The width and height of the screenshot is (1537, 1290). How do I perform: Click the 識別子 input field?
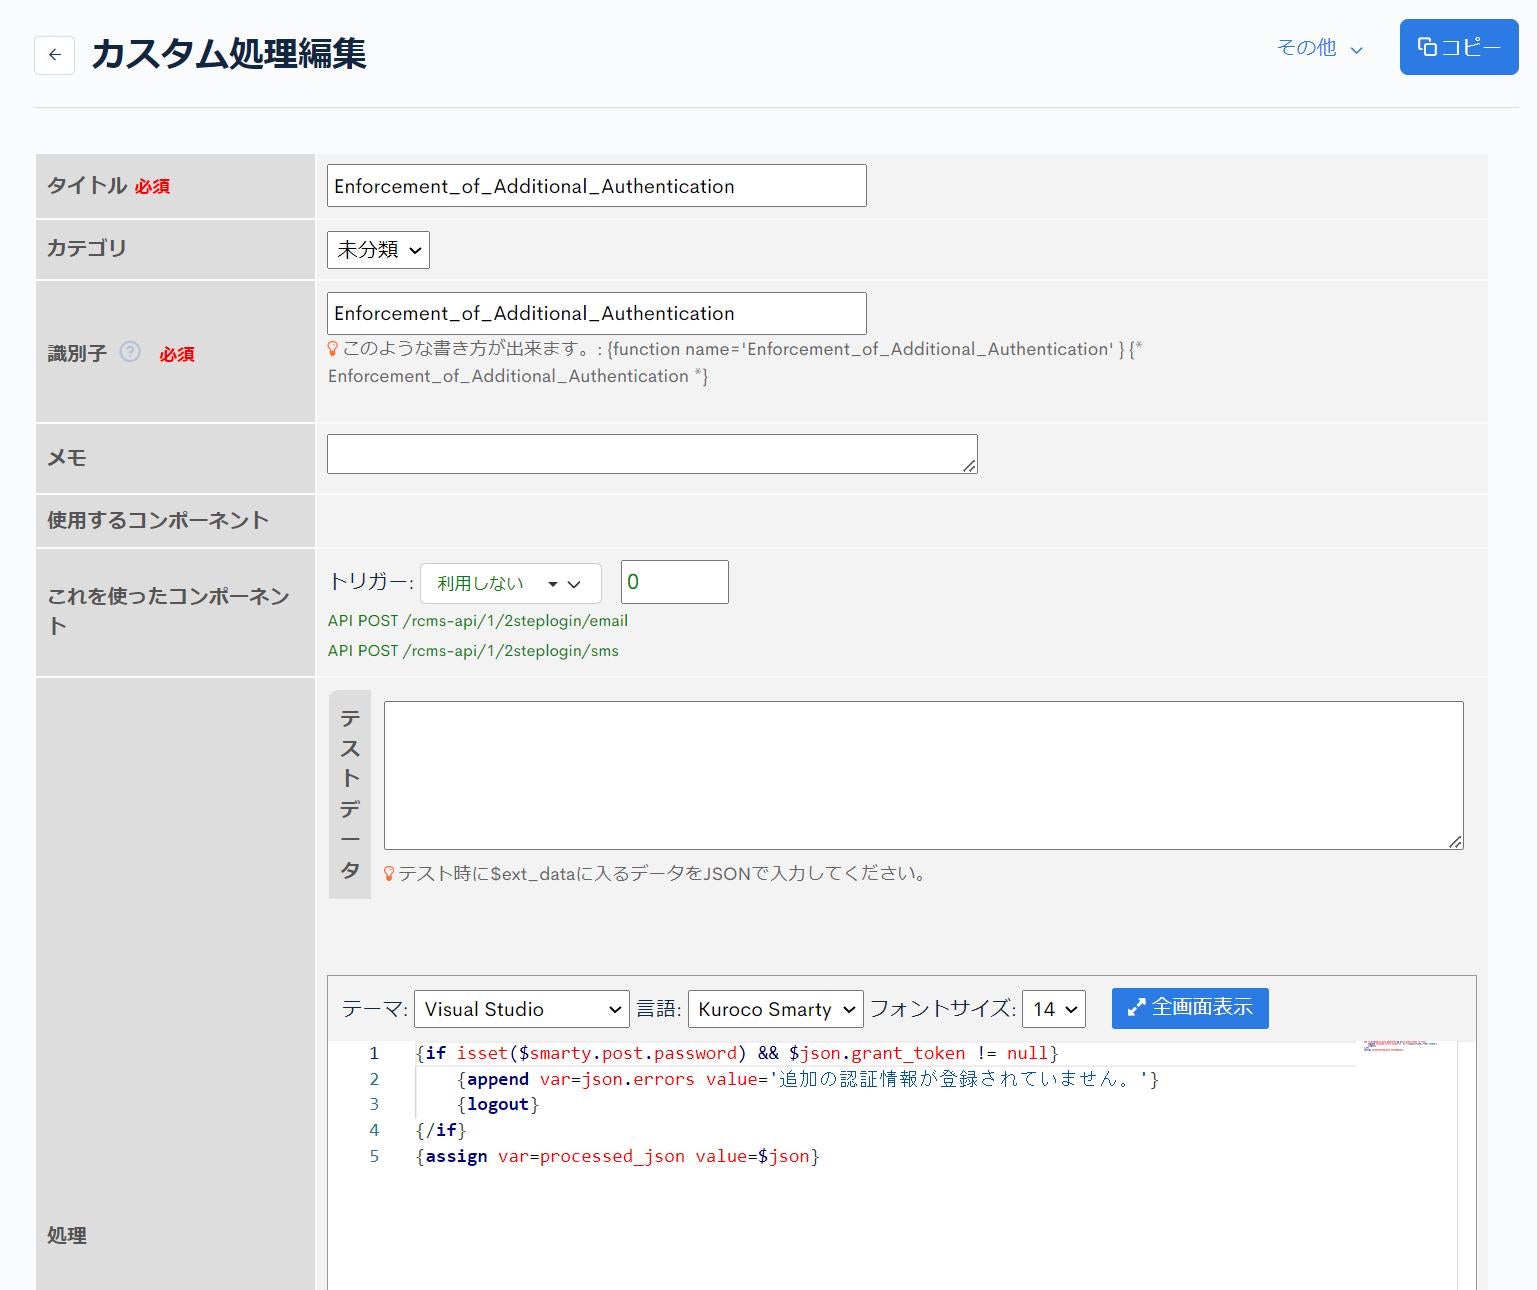(597, 313)
